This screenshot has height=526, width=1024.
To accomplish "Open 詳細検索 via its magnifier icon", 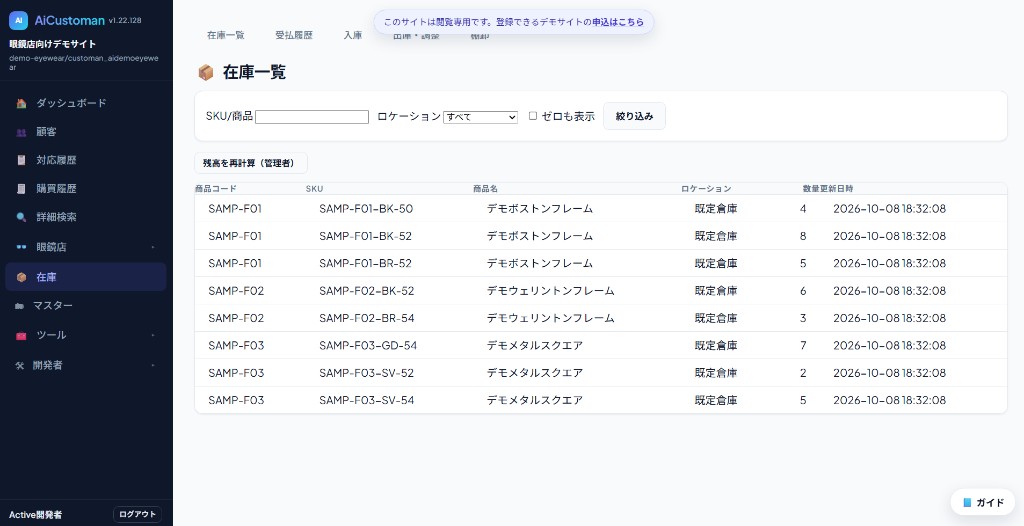I will 21,217.
